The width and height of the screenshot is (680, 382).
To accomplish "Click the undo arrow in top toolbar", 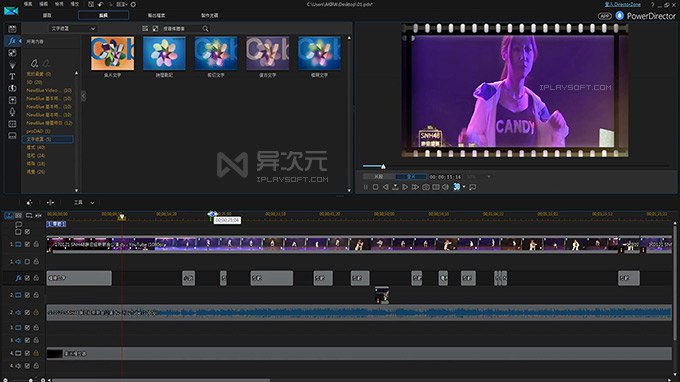I will (101, 4).
